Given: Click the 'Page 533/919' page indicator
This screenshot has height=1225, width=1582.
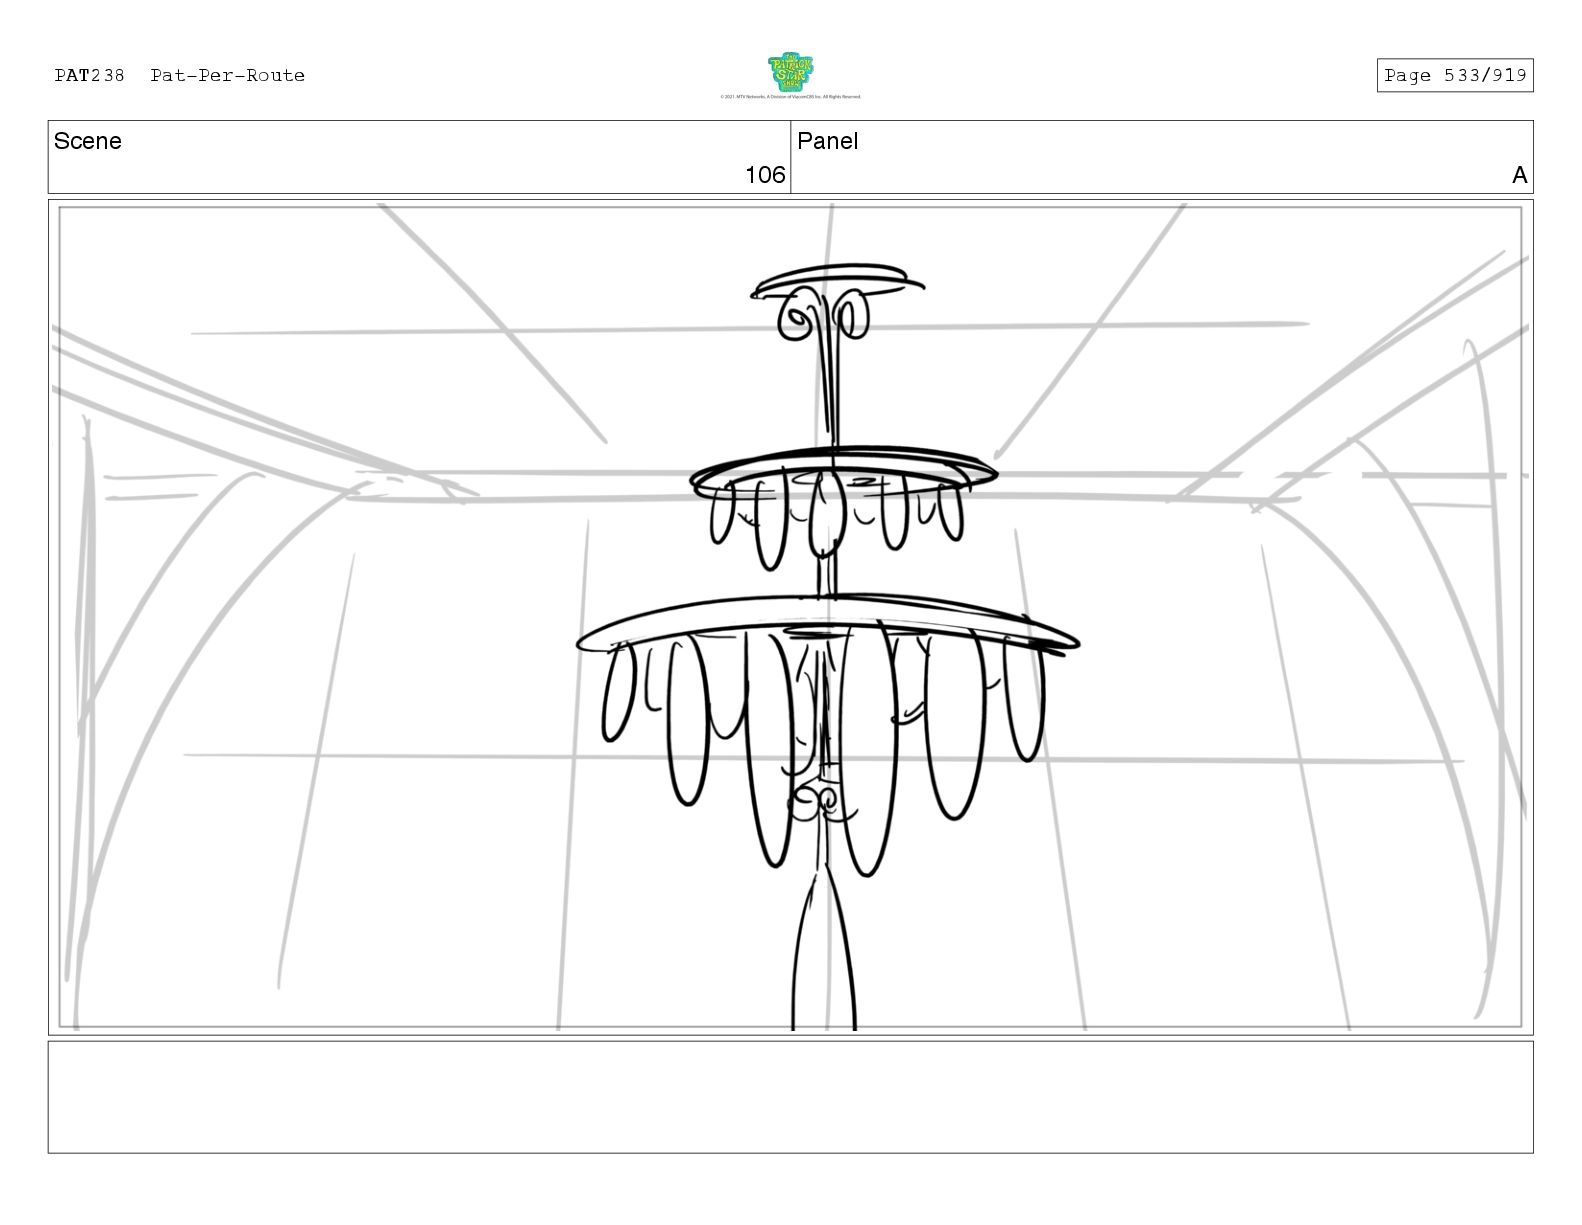Looking at the screenshot, I should 1455,76.
